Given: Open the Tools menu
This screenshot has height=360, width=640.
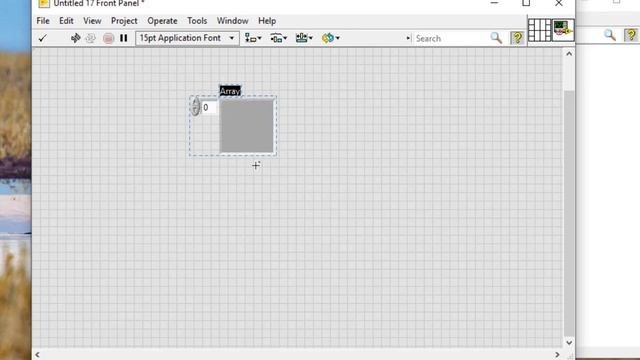Looking at the screenshot, I should pos(197,21).
